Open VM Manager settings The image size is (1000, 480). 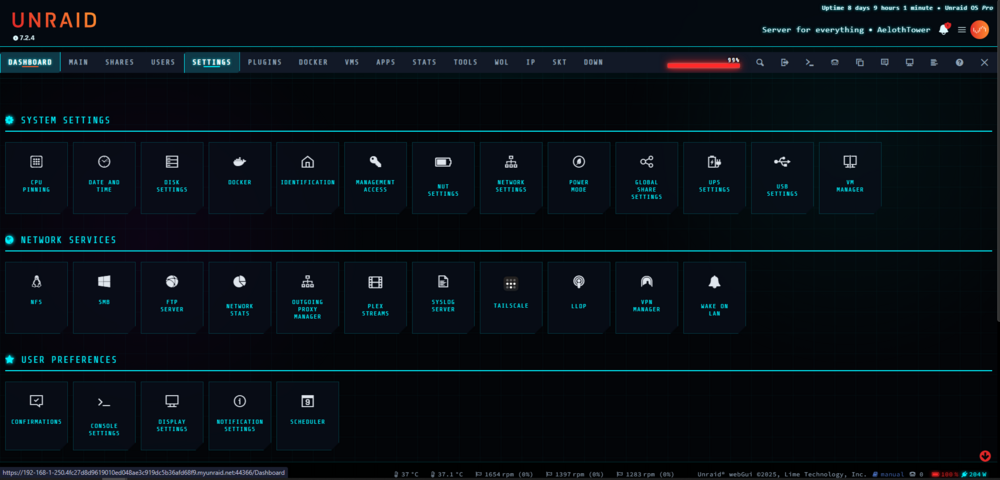click(850, 178)
